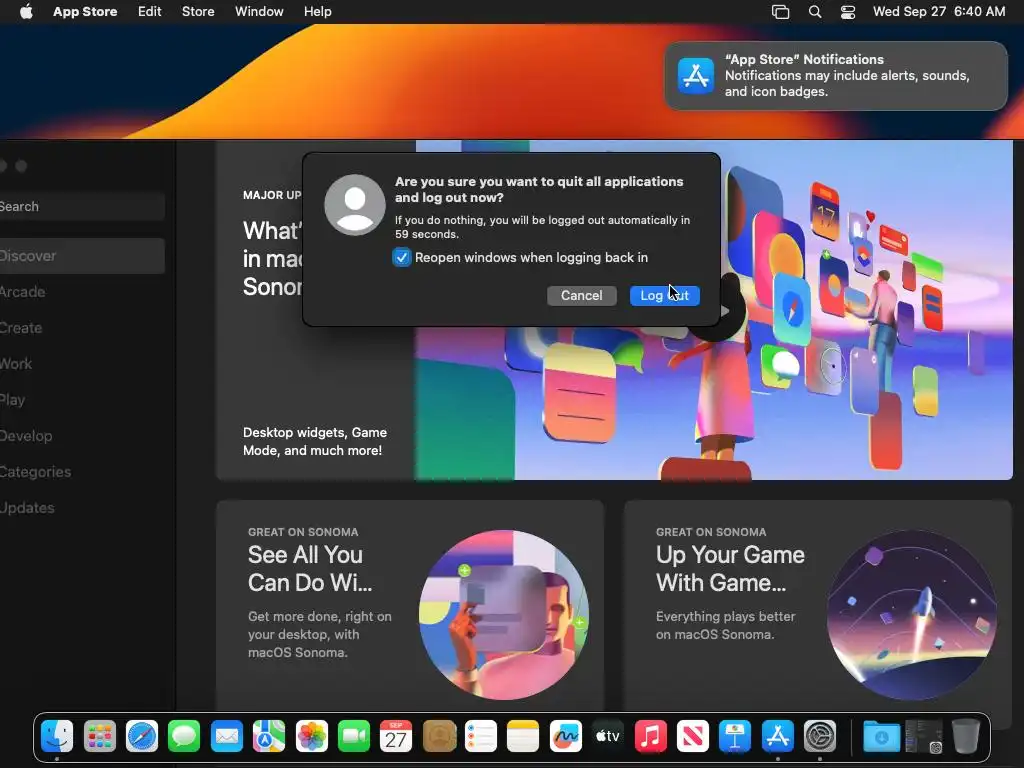
Task: Open System Settings from the Dock
Action: coord(820,737)
